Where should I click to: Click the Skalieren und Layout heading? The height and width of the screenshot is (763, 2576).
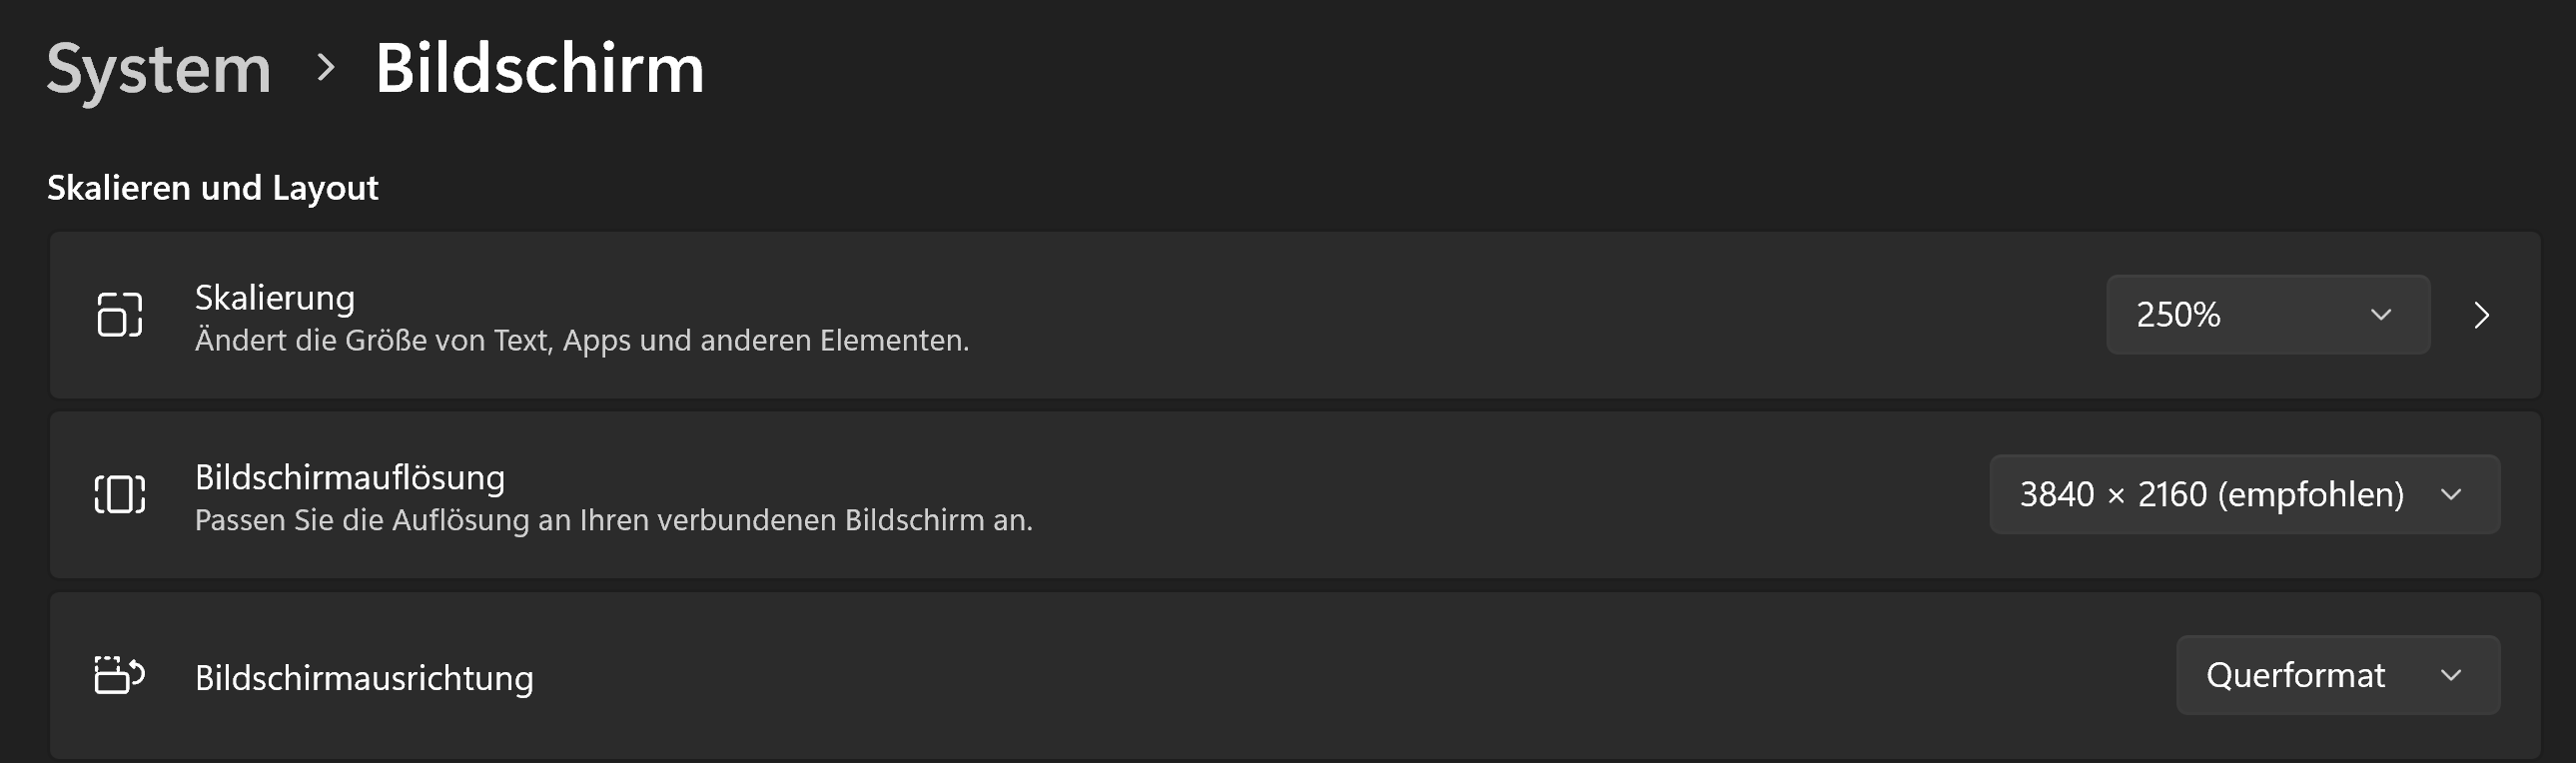tap(213, 188)
